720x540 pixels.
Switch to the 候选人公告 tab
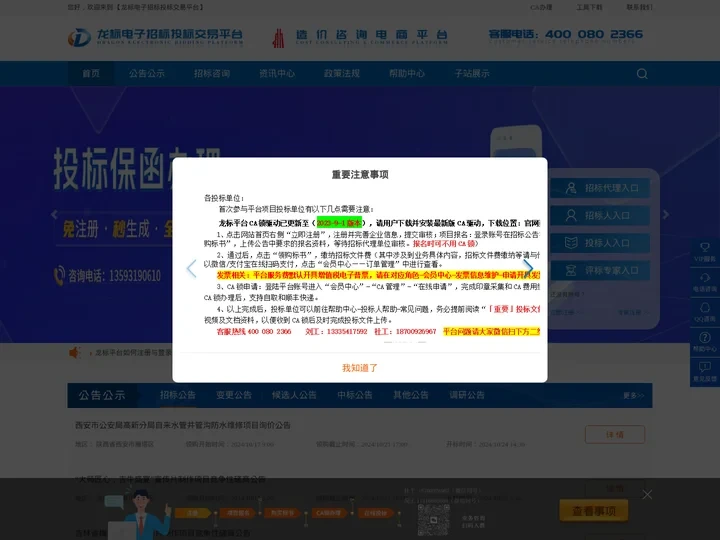[x=294, y=395]
